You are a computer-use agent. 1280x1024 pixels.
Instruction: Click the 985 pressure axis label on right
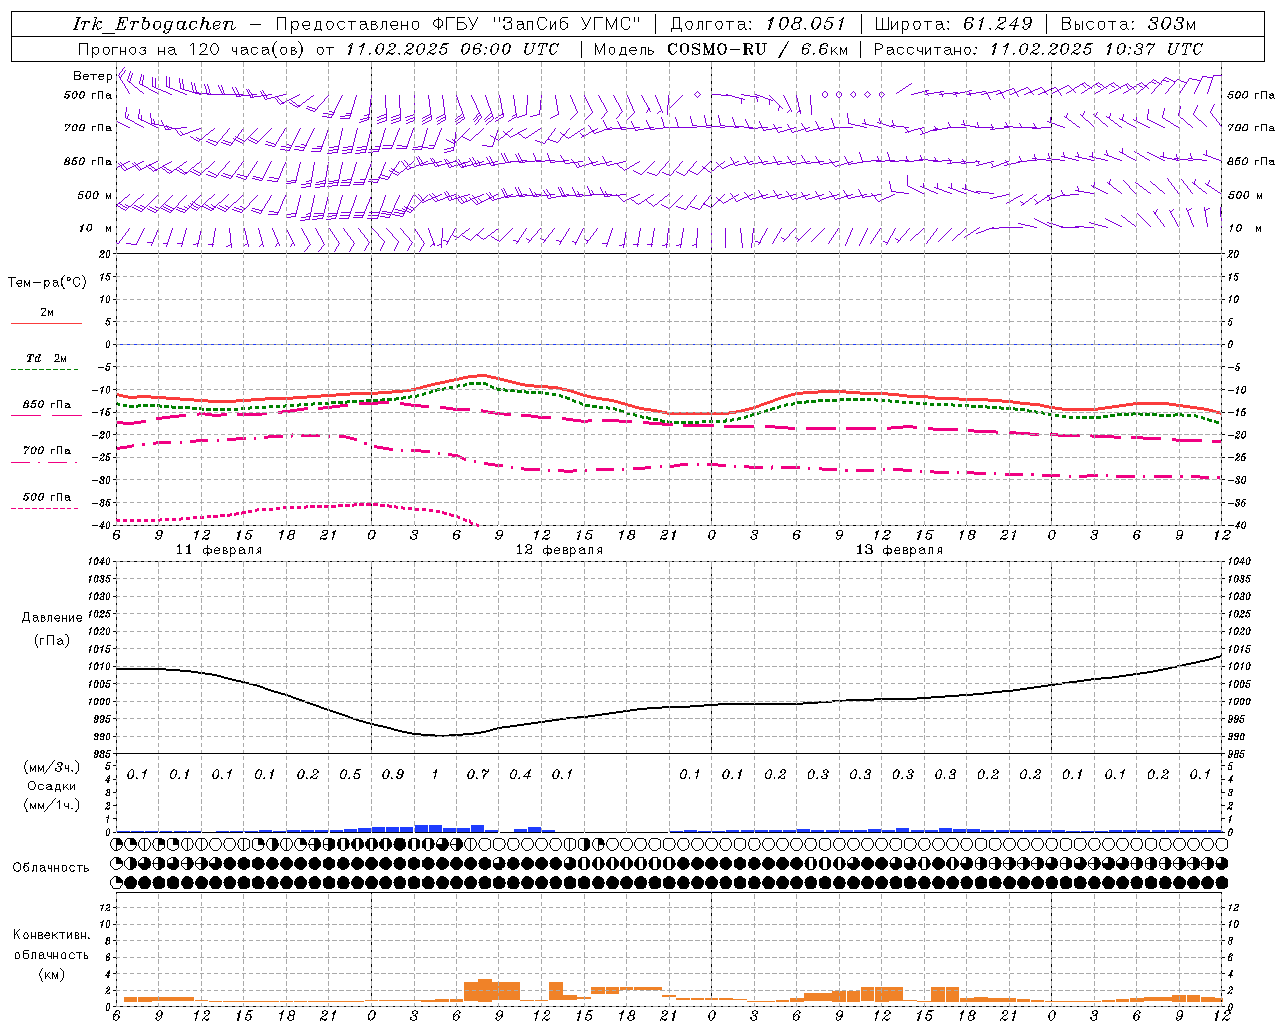point(1238,753)
